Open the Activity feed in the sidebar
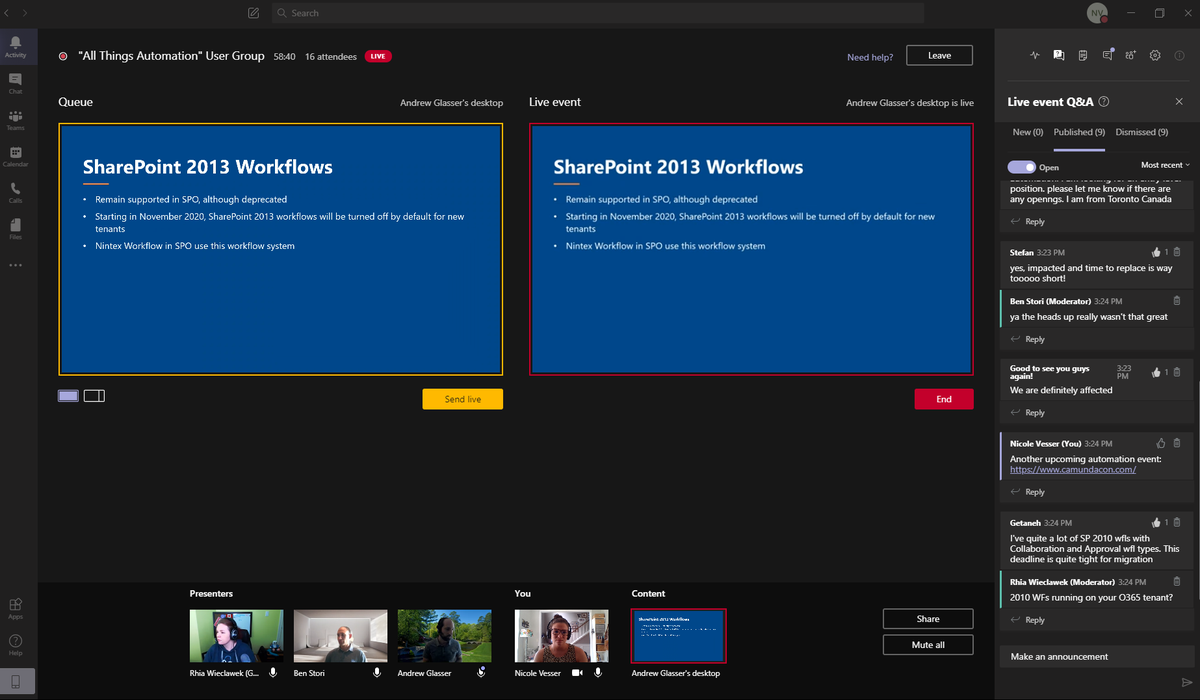The image size is (1200, 700). coord(16,46)
